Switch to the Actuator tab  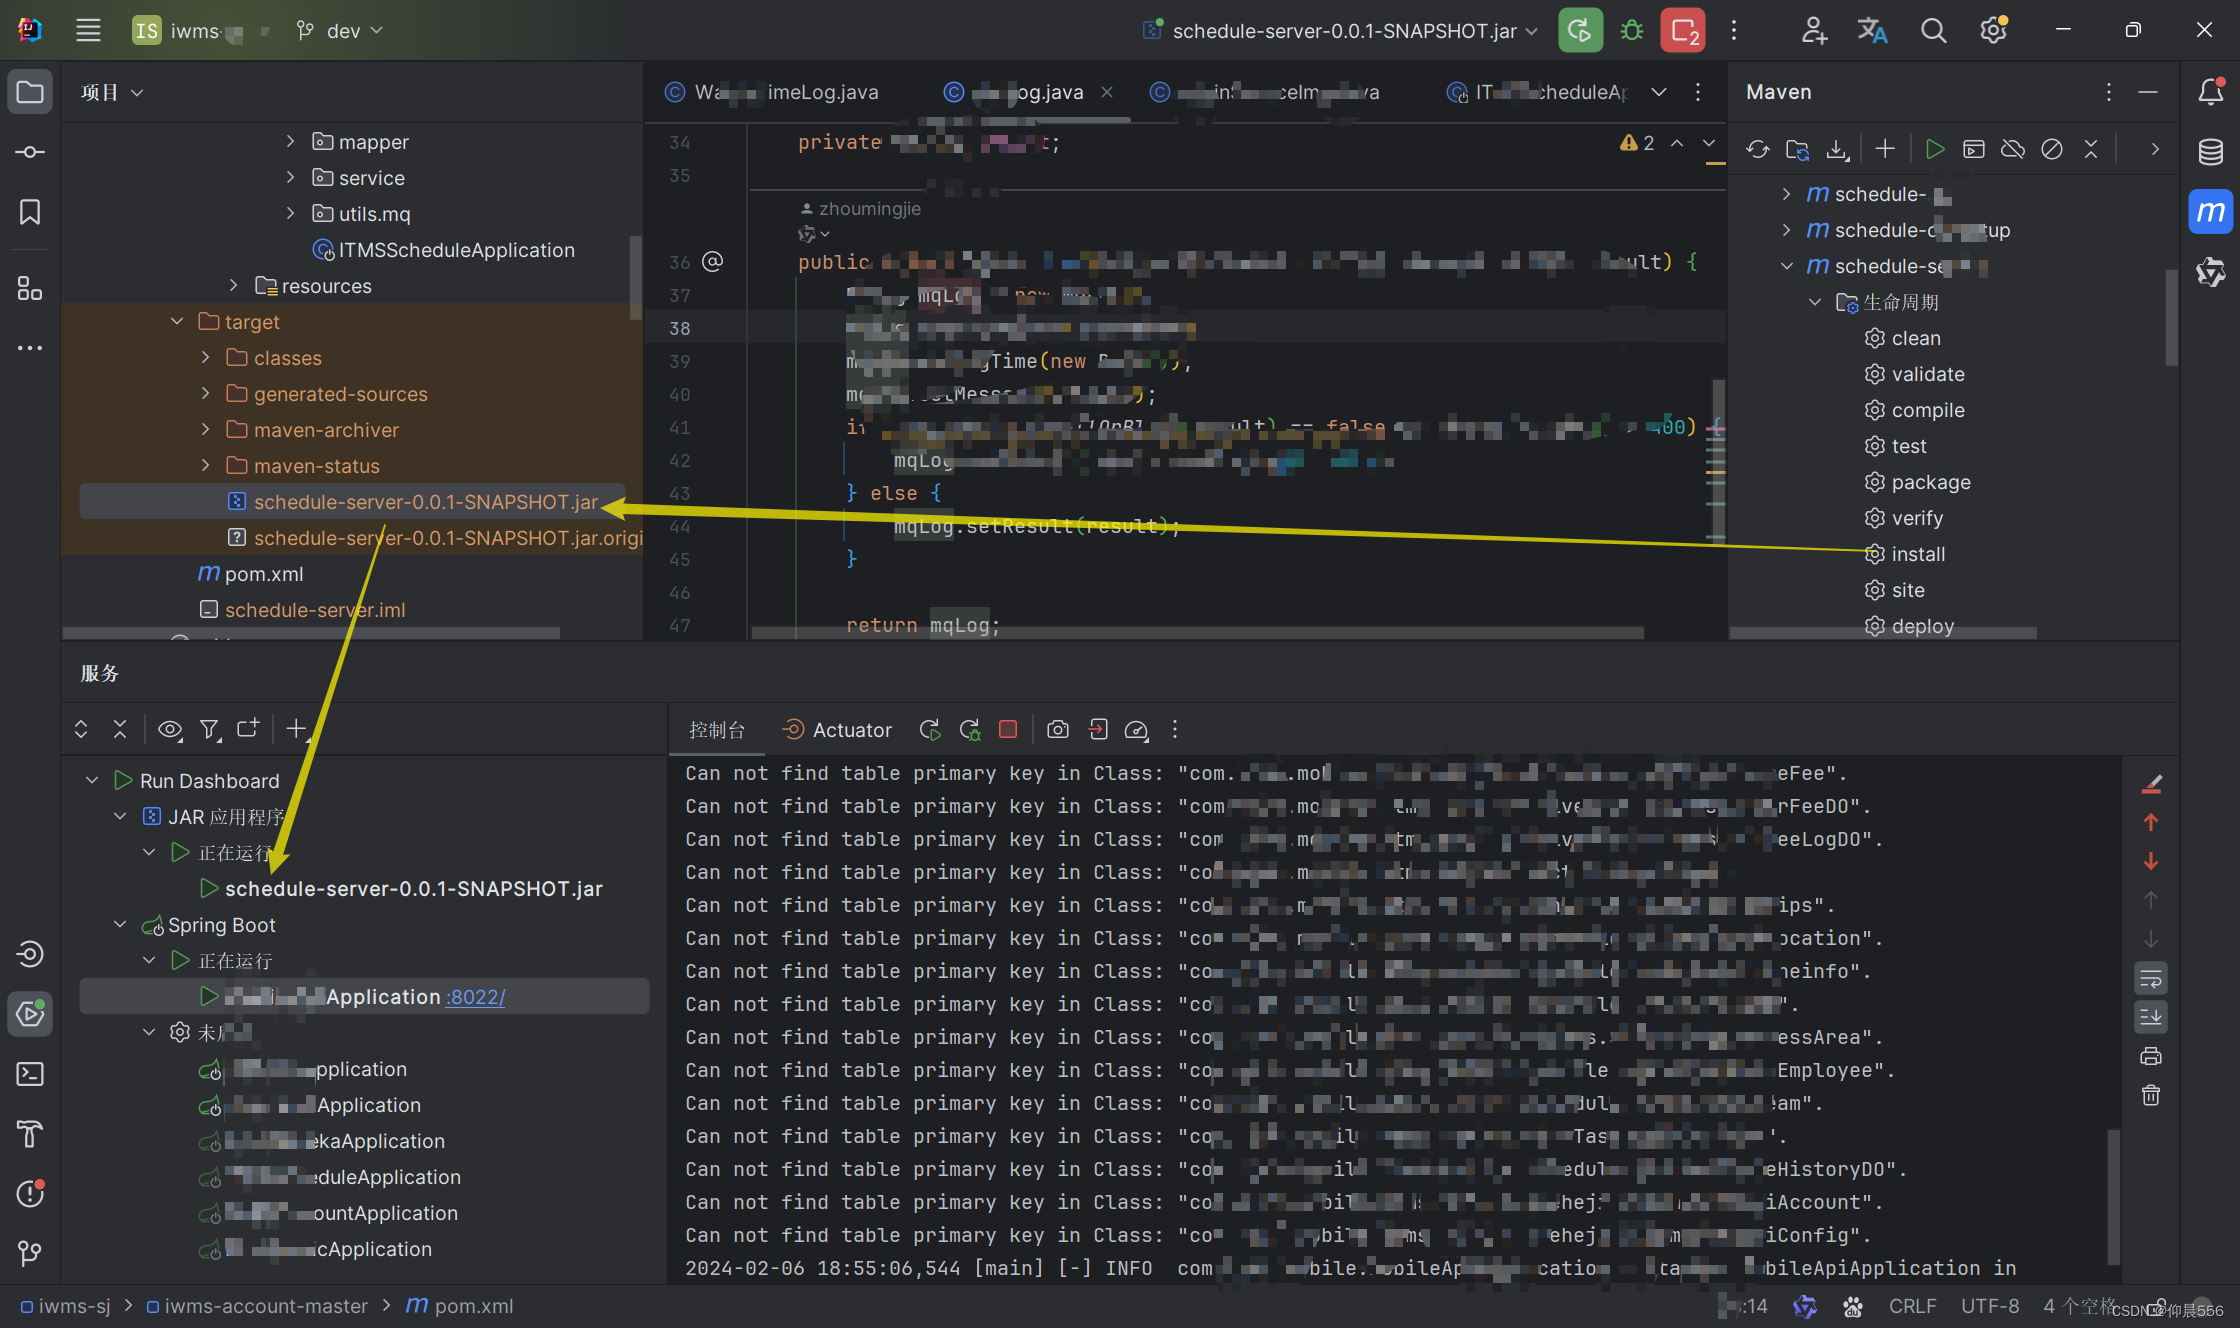pyautogui.click(x=837, y=730)
